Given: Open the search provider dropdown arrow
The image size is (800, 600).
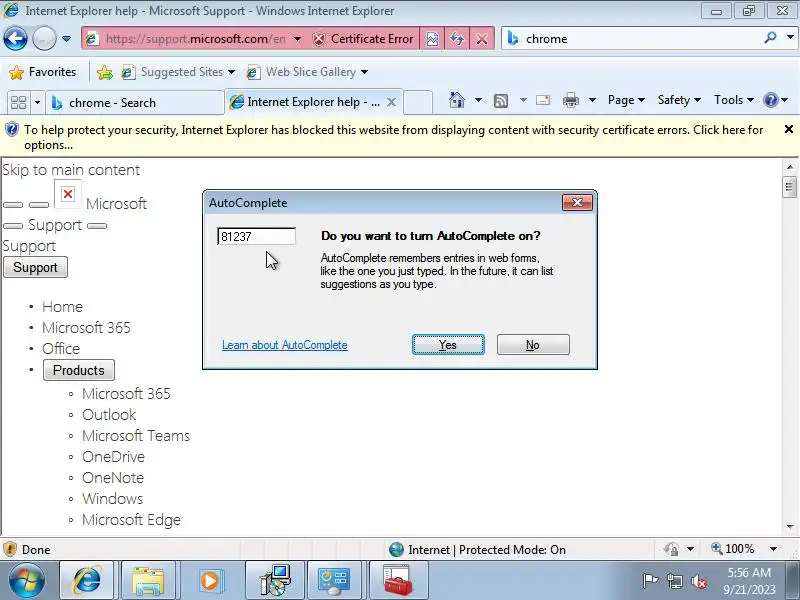Looking at the screenshot, I should pyautogui.click(x=790, y=38).
